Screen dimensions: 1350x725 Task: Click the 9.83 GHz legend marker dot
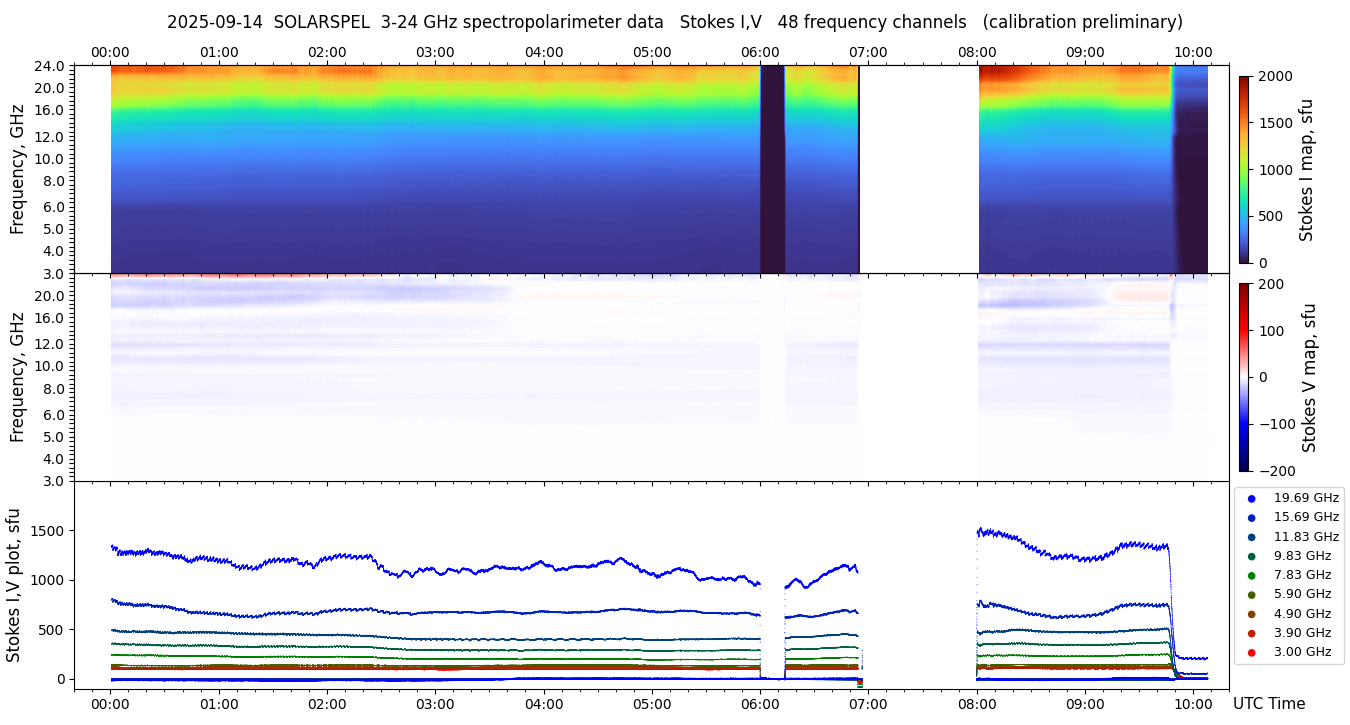pyautogui.click(x=1251, y=556)
